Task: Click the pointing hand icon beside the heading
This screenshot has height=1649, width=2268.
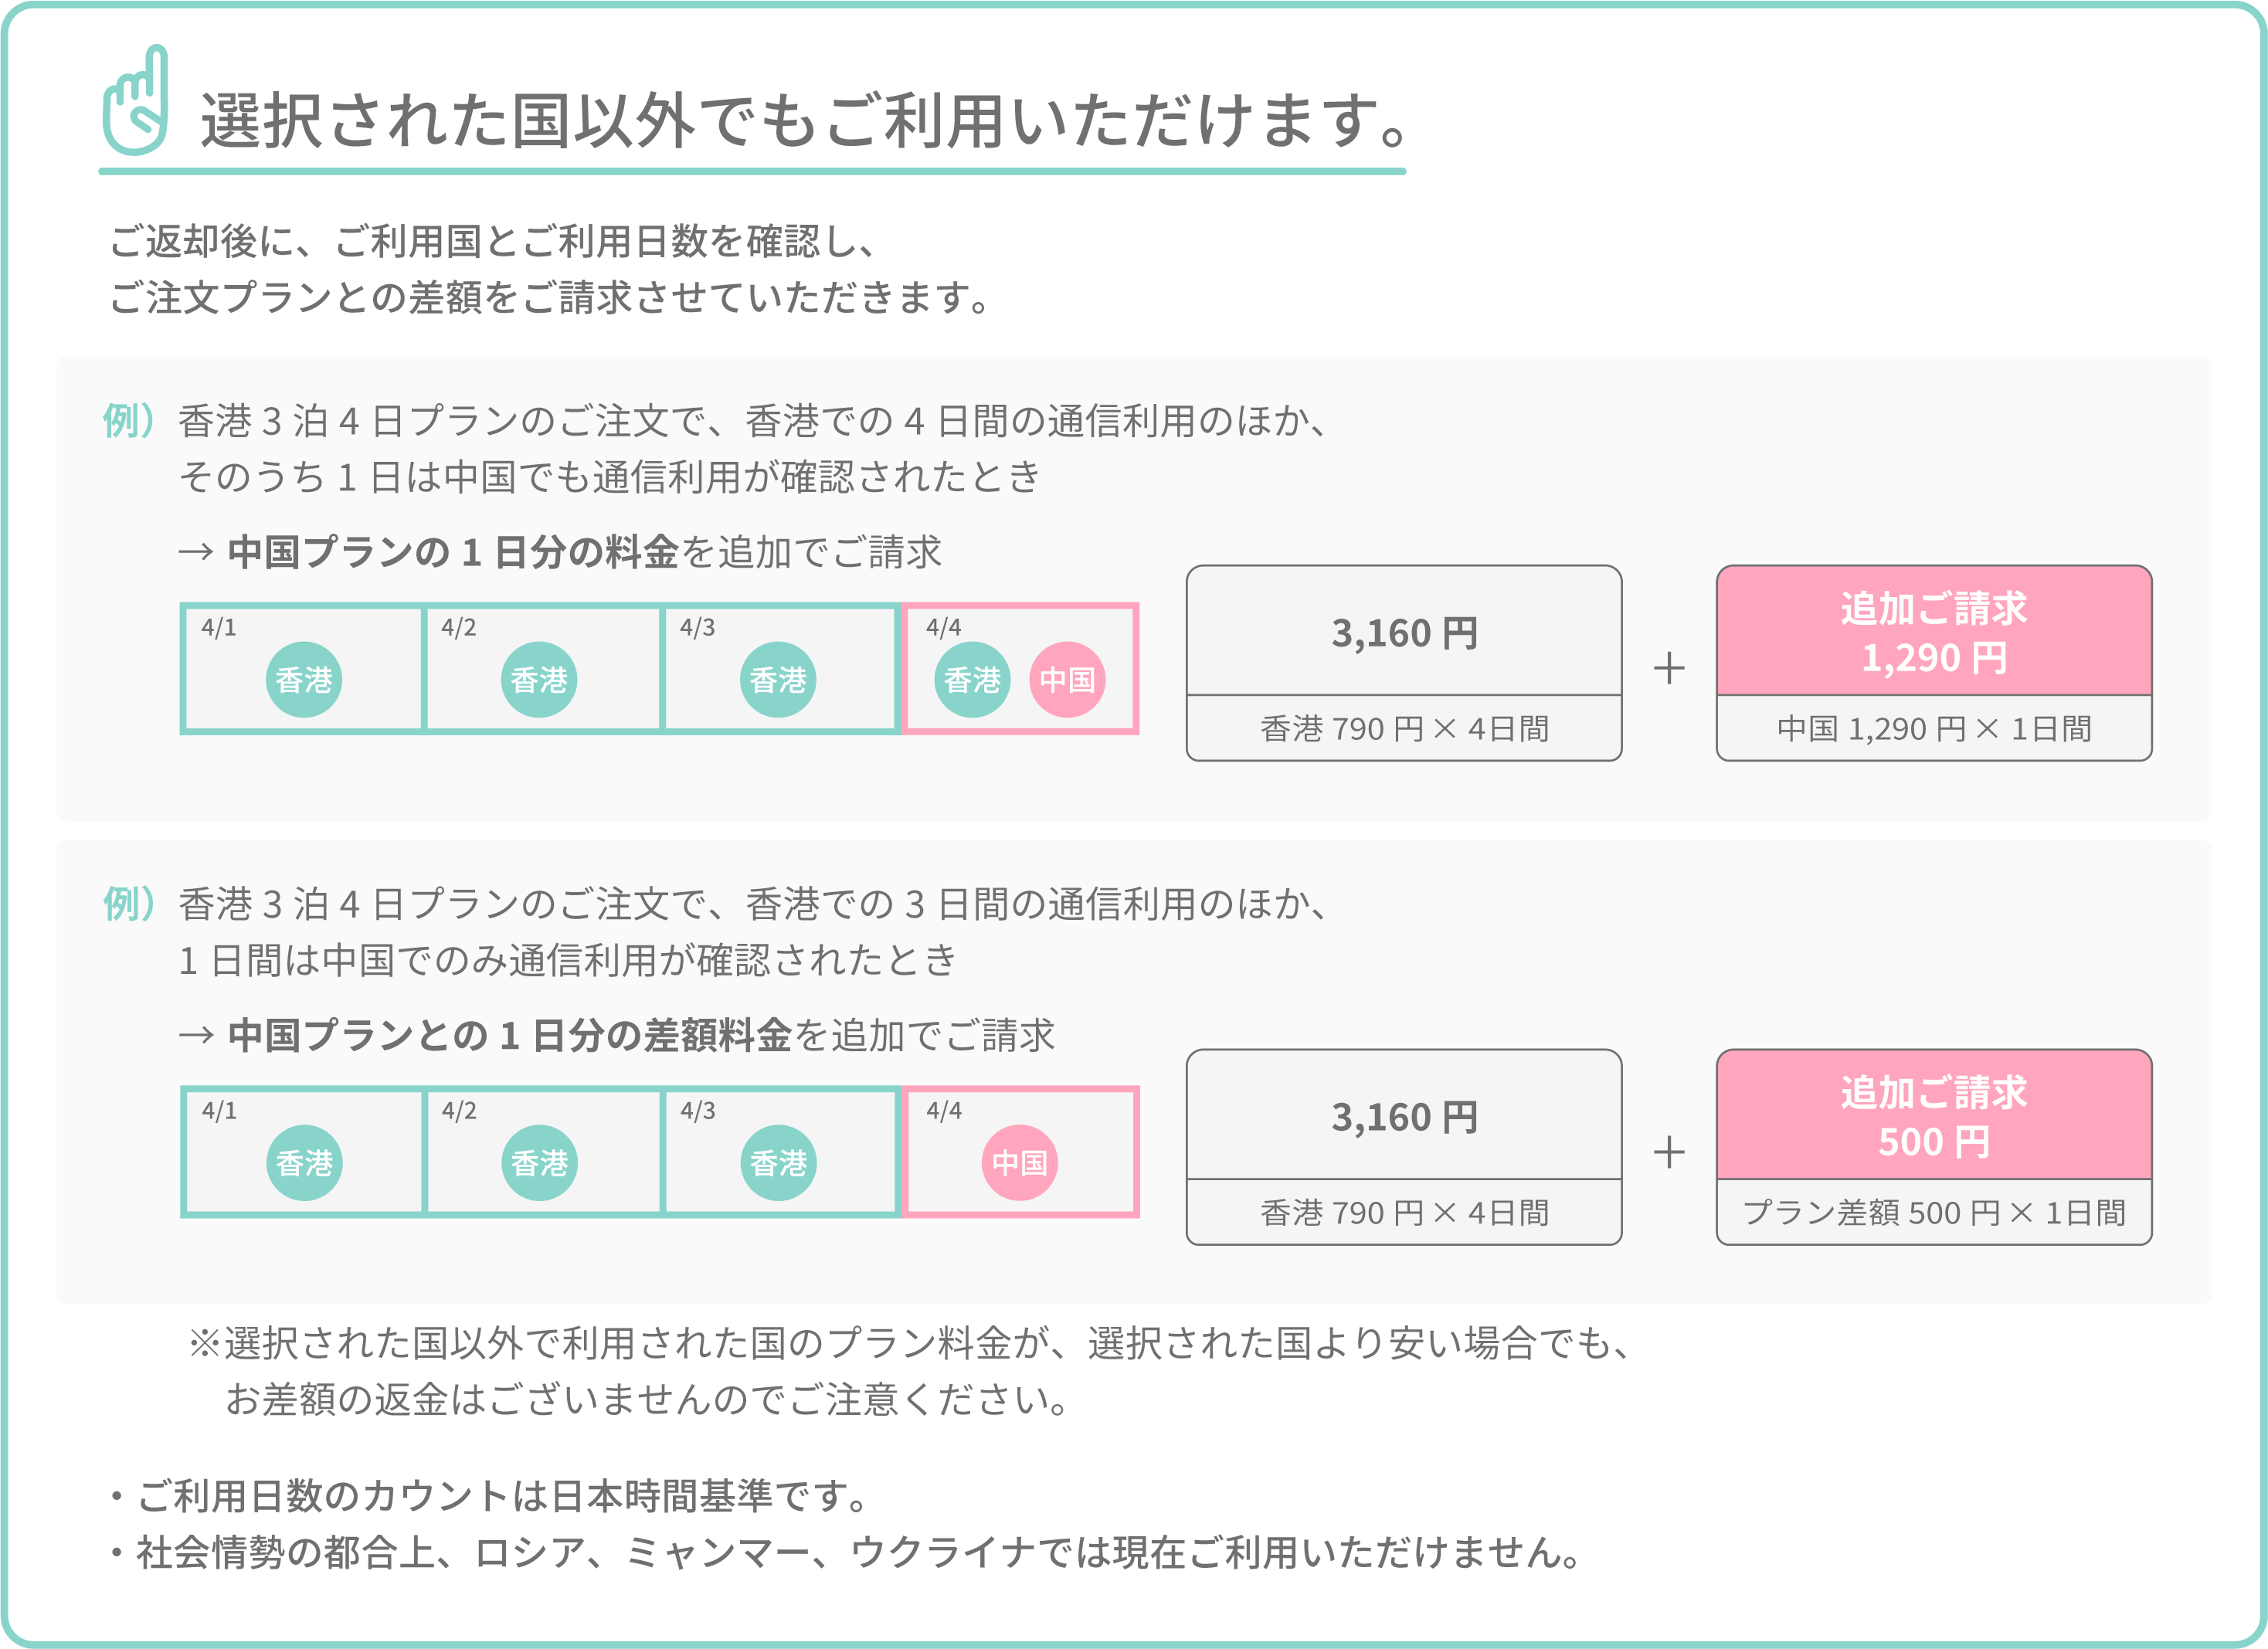Action: (135, 100)
